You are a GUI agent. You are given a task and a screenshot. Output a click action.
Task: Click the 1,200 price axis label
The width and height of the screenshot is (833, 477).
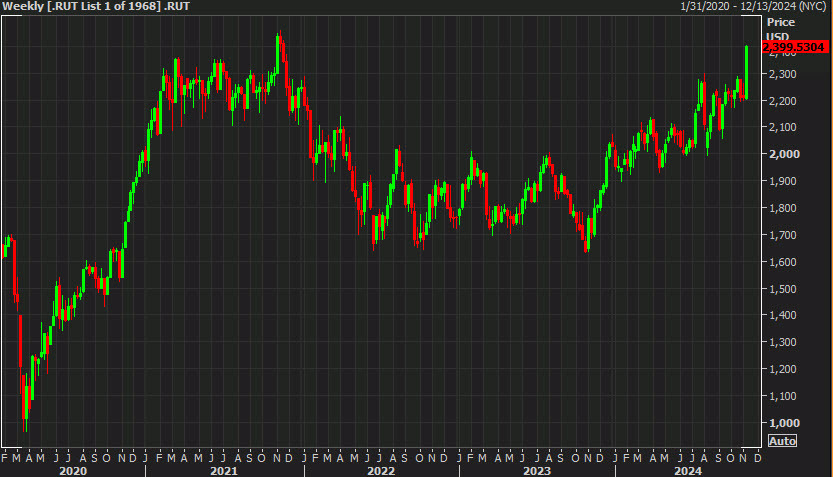[x=783, y=369]
